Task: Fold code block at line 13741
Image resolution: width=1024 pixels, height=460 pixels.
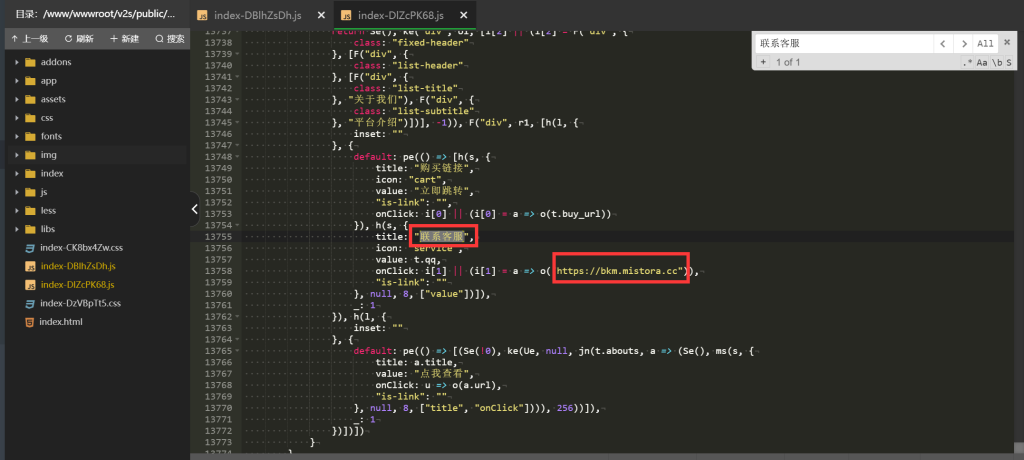Action: (x=238, y=76)
